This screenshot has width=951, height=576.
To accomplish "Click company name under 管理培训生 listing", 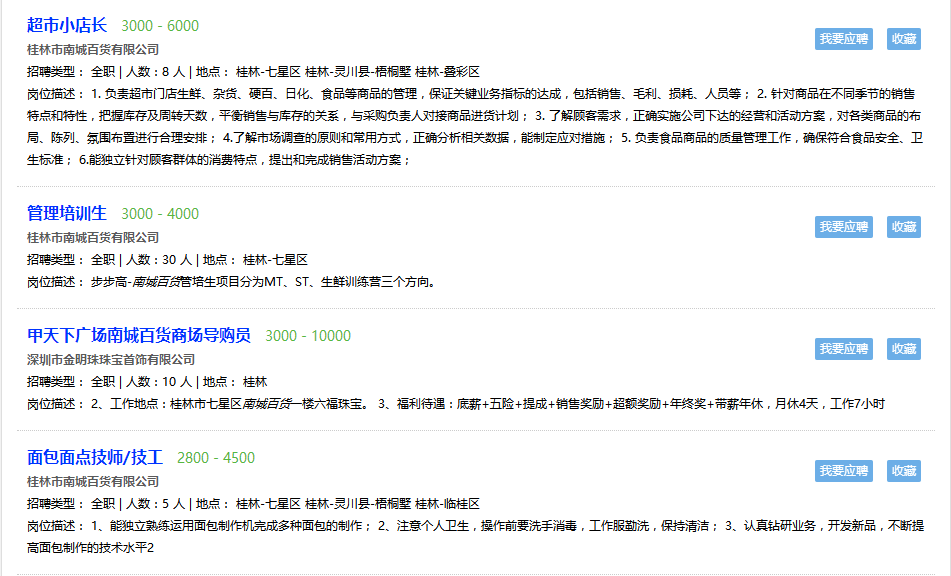I will click(93, 237).
